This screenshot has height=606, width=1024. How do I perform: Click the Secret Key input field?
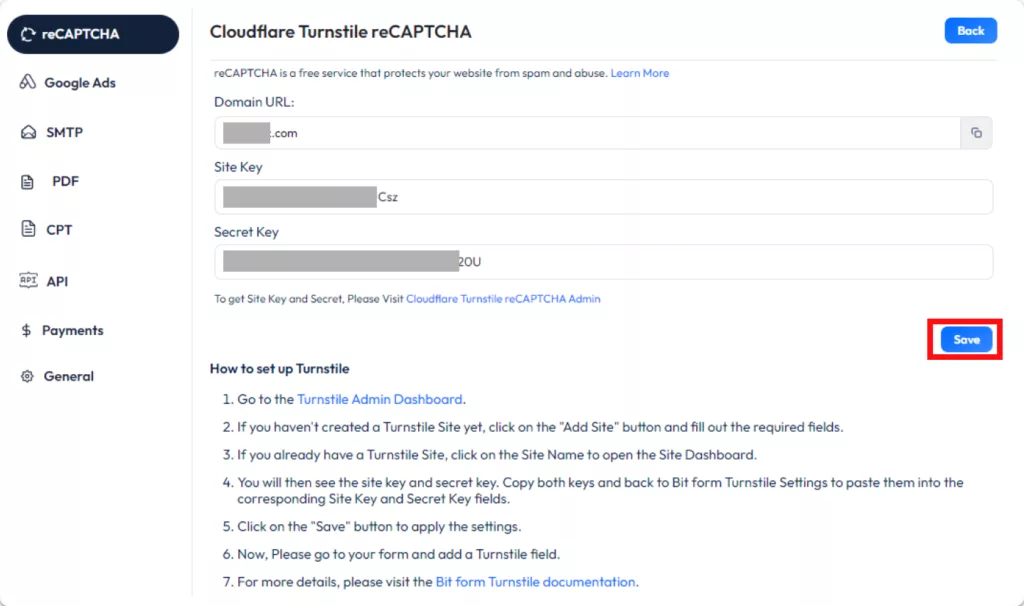[x=600, y=261]
